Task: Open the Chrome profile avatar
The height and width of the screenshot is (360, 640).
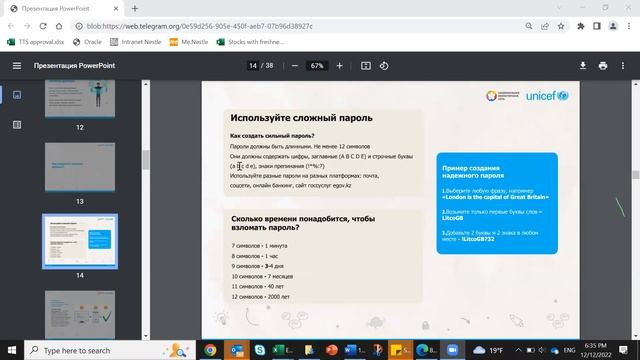Action: click(x=613, y=26)
